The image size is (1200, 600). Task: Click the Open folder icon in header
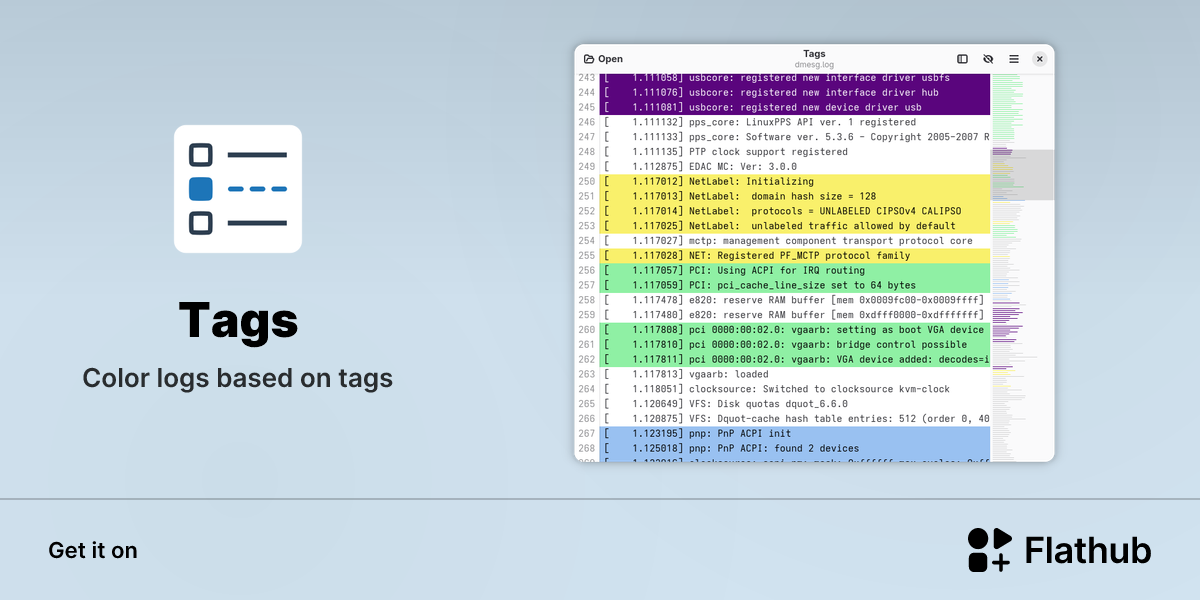point(589,59)
